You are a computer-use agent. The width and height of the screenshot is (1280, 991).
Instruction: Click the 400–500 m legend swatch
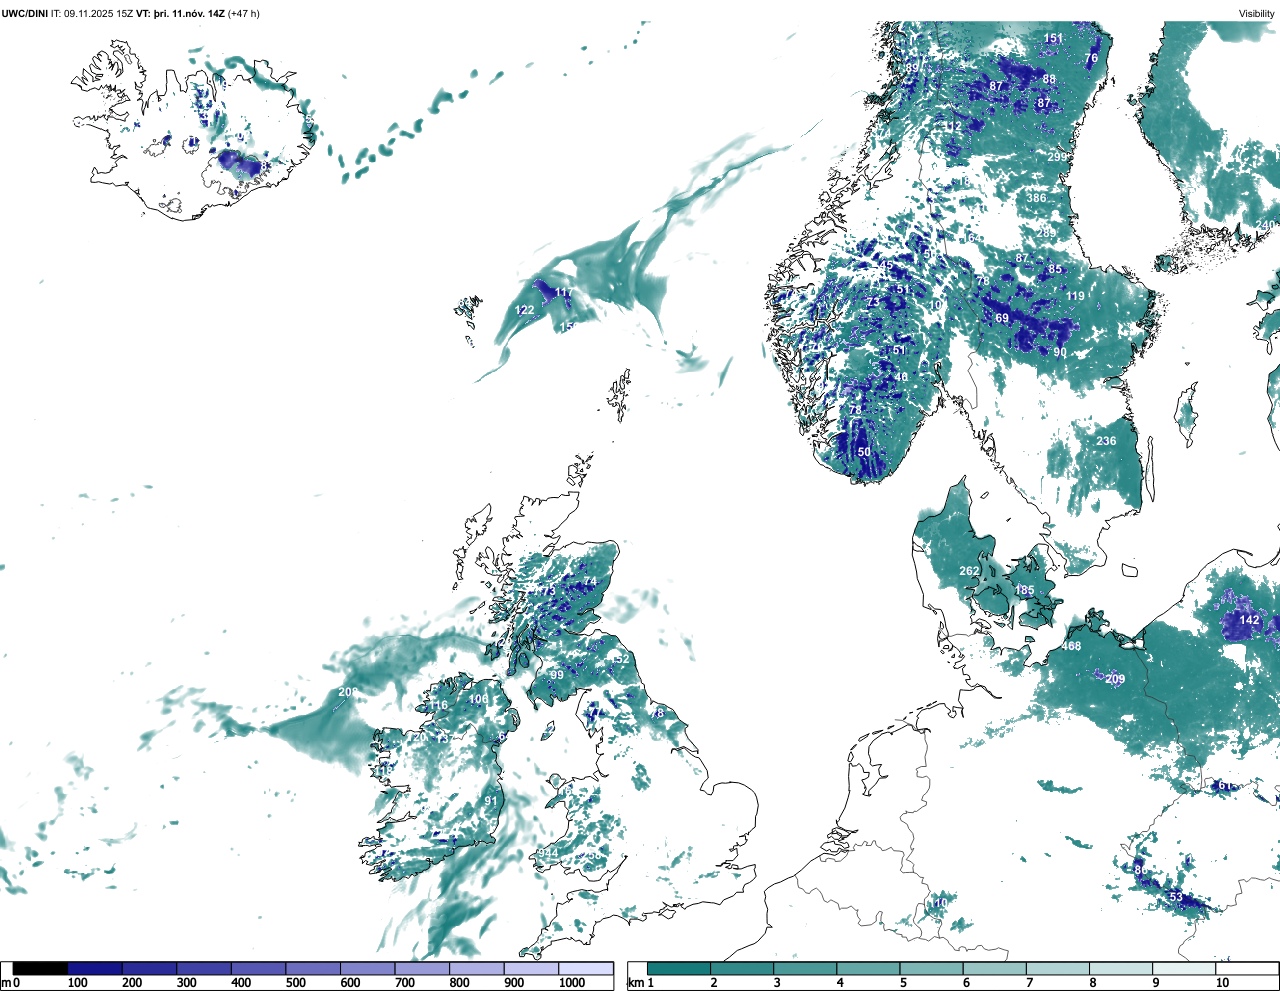tap(259, 968)
